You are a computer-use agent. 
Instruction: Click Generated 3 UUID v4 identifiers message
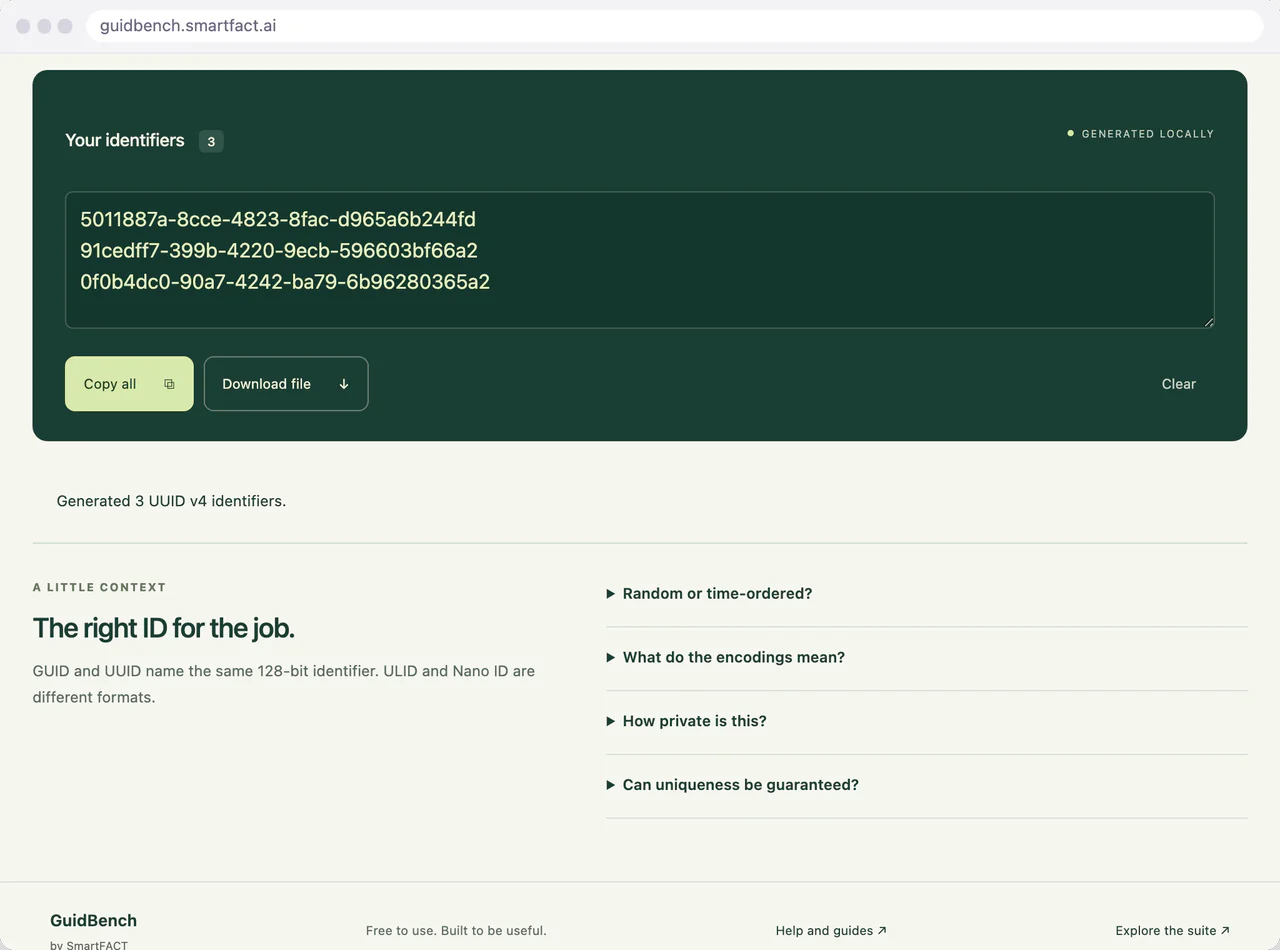[171, 501]
